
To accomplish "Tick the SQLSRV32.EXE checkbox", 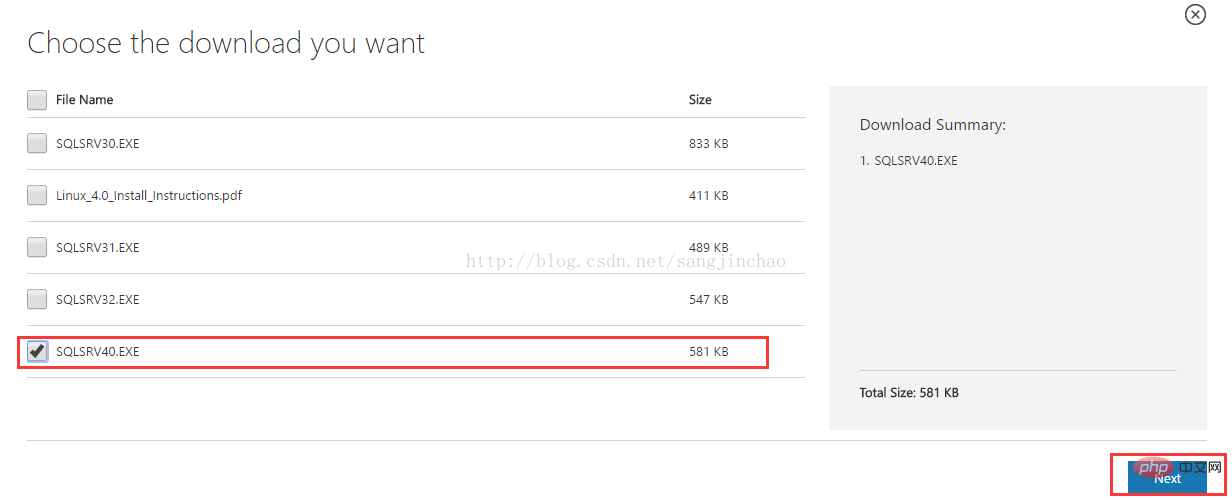I will point(37,299).
